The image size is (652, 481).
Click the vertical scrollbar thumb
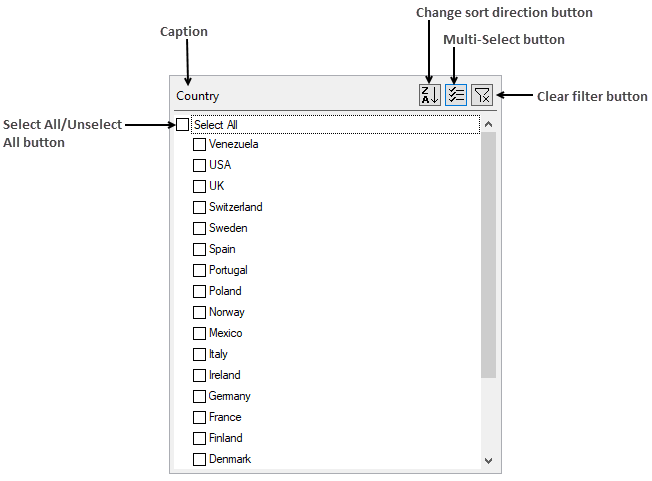(489, 255)
